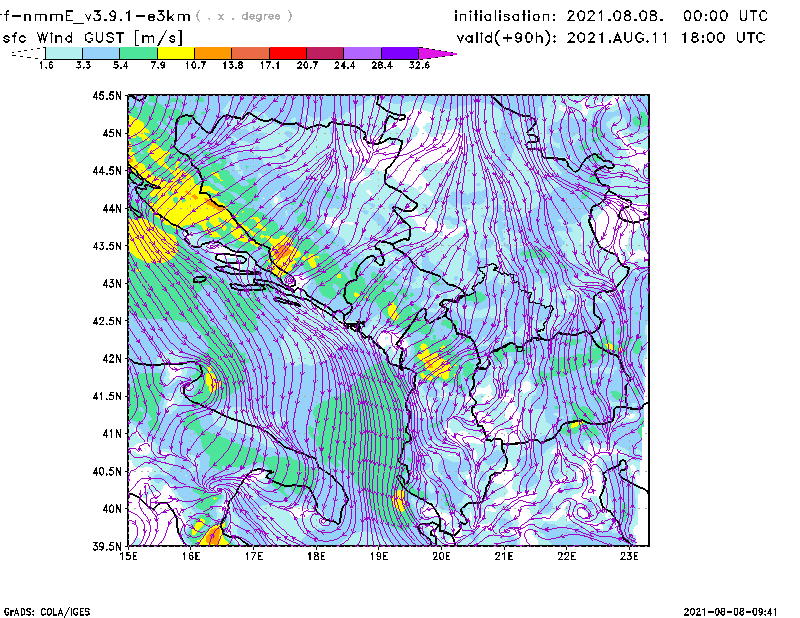Click the legend value "24.4"
The width and height of the screenshot is (800, 618).
(344, 65)
